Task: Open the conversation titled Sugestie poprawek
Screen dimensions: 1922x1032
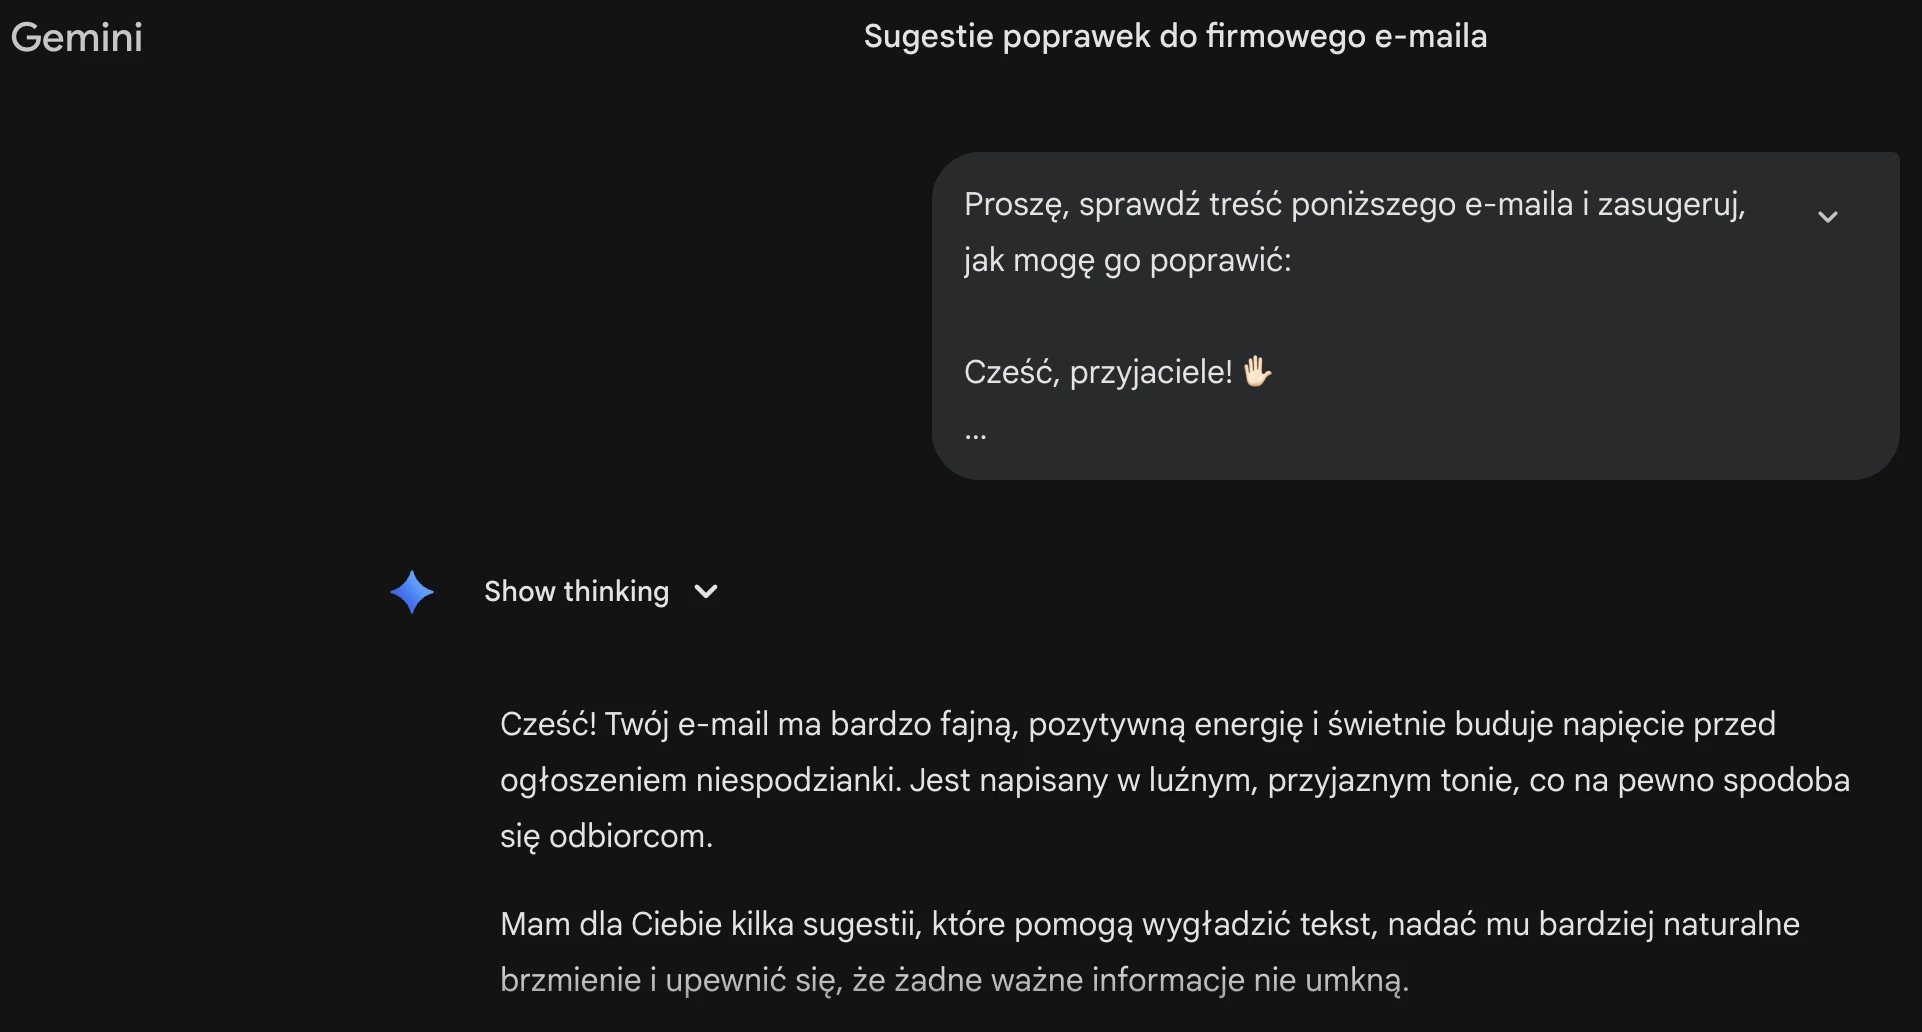Action: (1175, 36)
